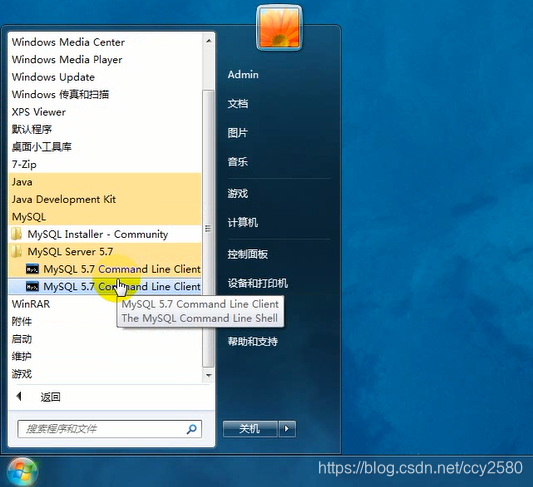The width and height of the screenshot is (533, 487).
Task: Click the program list scrollbar thumb
Action: point(208,229)
